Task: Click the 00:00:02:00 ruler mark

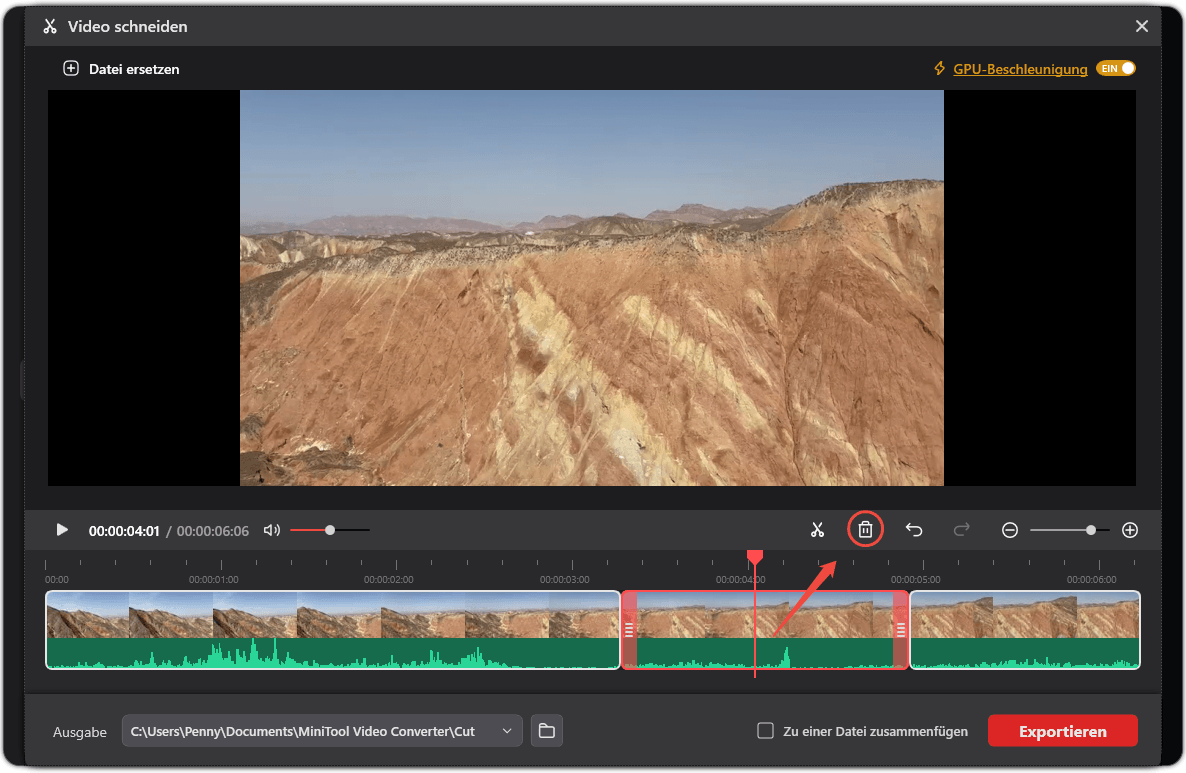Action: click(389, 579)
